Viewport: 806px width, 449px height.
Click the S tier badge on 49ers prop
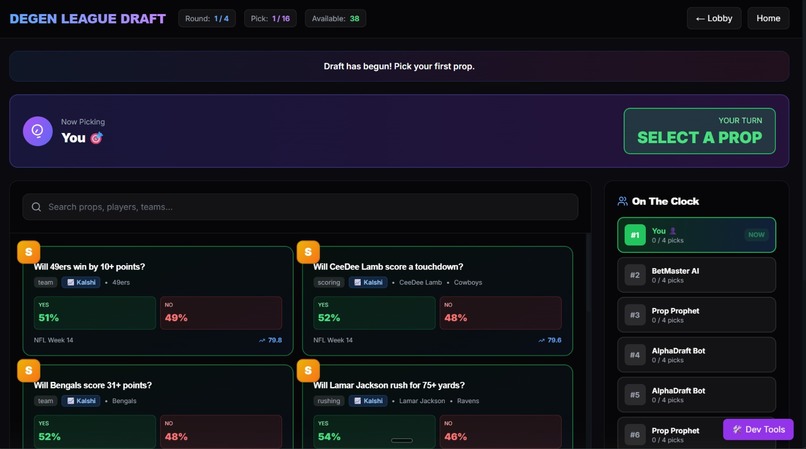(29, 252)
